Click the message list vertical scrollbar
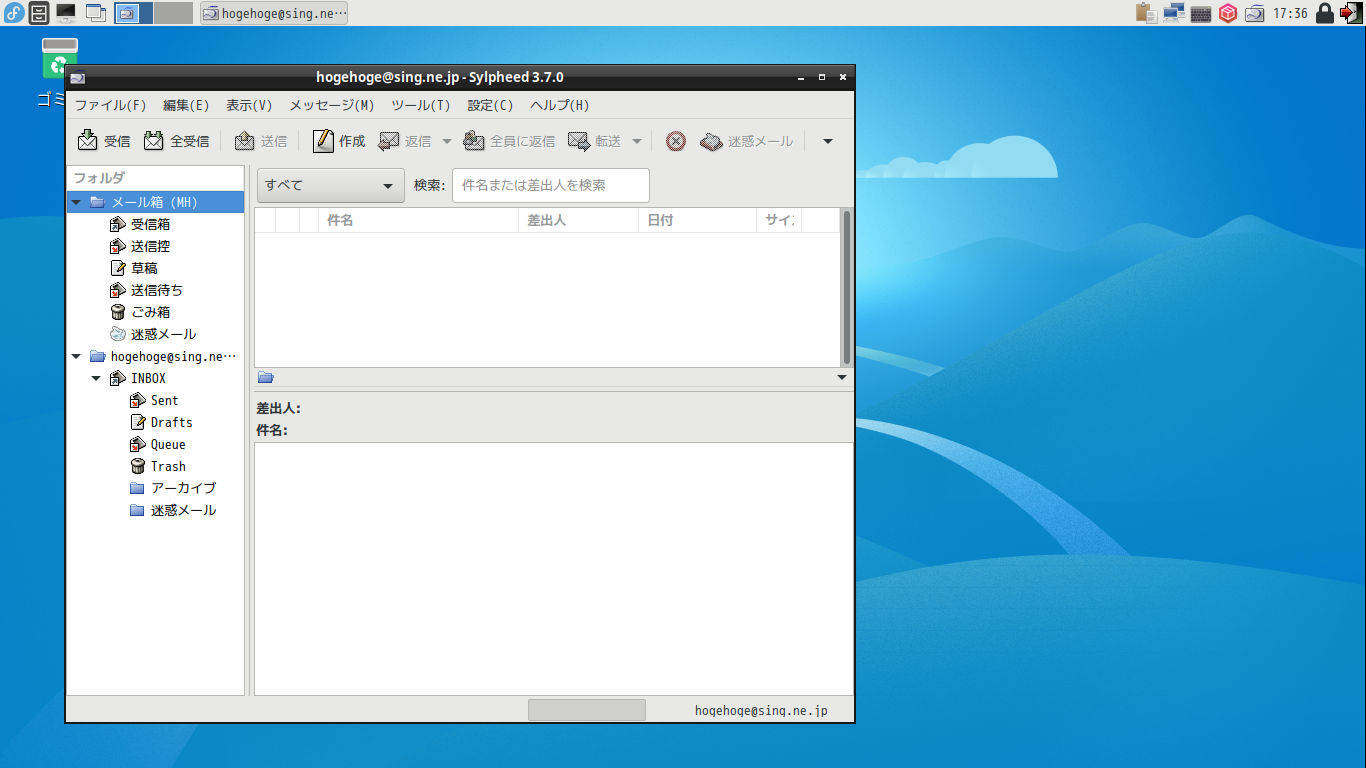Screen dimensions: 1366x768 847,287
